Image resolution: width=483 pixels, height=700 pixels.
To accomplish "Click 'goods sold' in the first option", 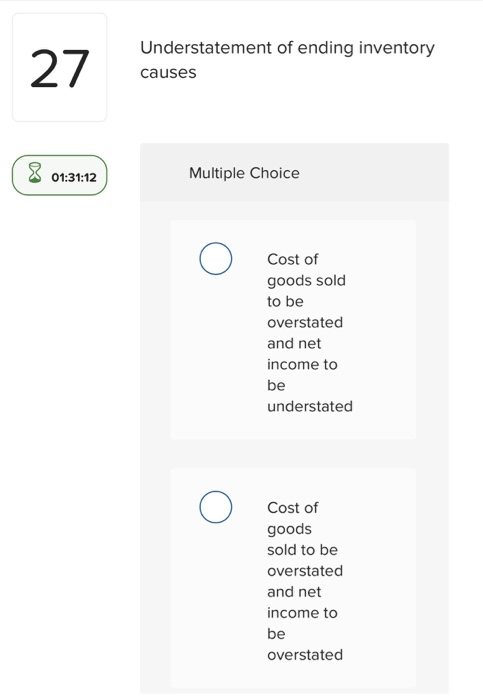I will tap(306, 281).
